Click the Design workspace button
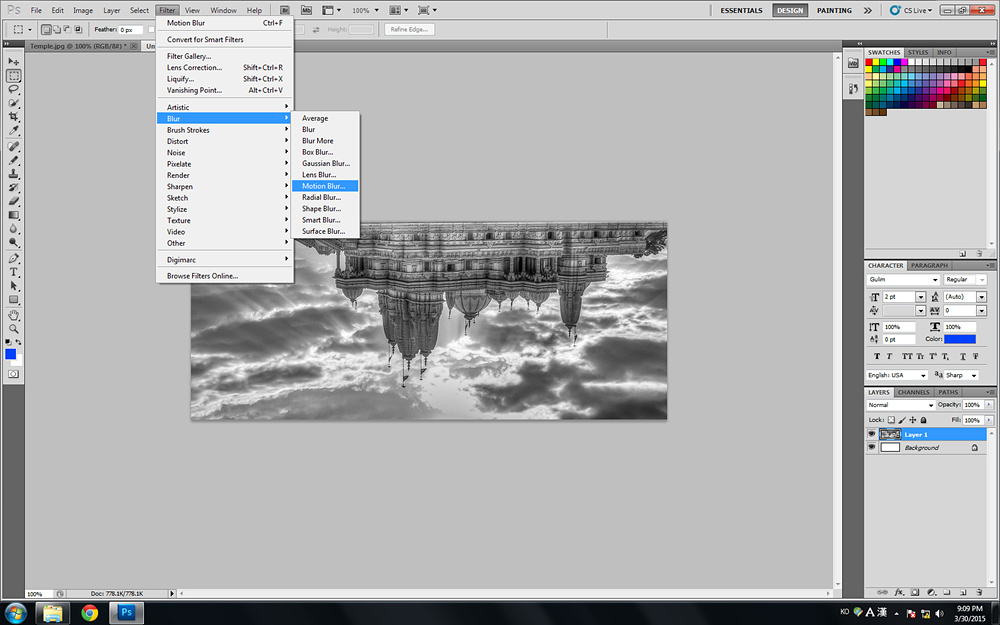Image resolution: width=1000 pixels, height=625 pixels. (789, 11)
